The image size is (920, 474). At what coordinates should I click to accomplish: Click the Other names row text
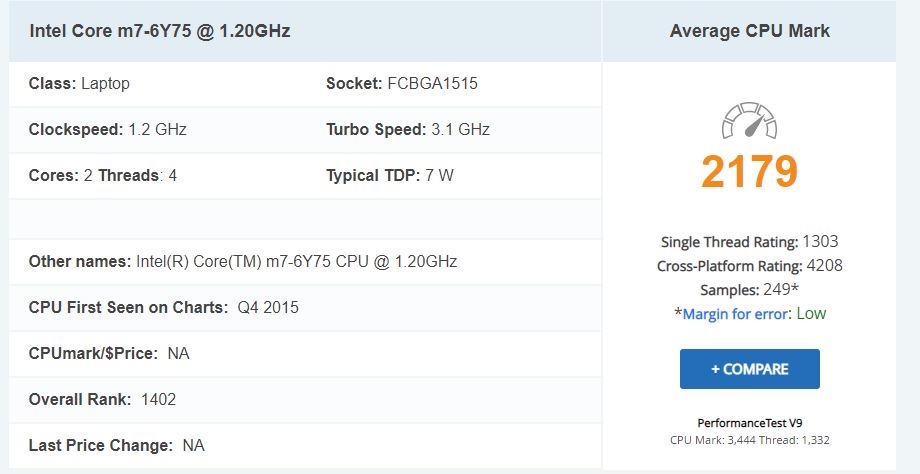click(x=243, y=261)
